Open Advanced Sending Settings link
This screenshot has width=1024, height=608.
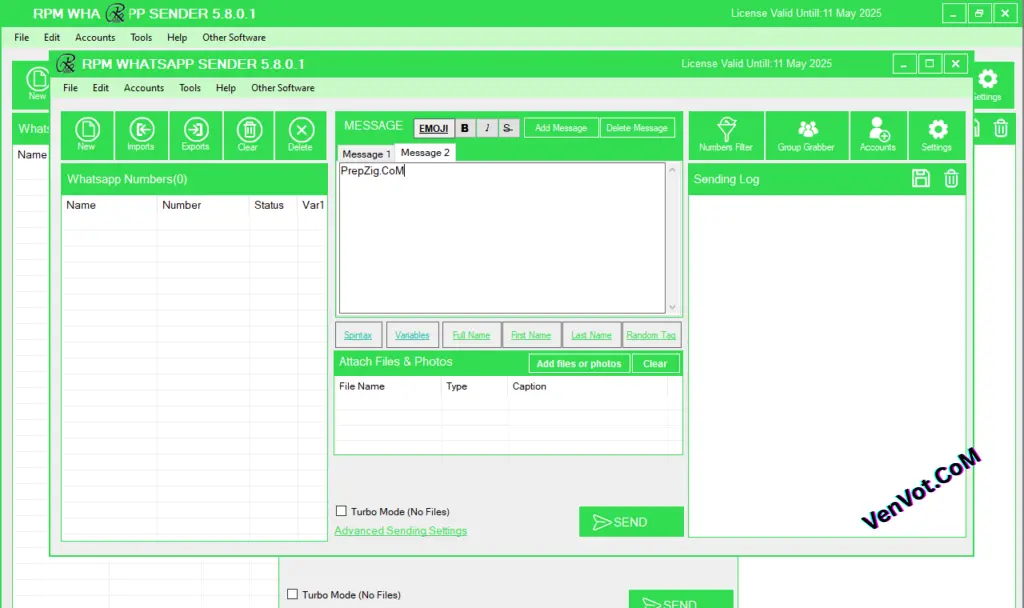click(x=400, y=531)
